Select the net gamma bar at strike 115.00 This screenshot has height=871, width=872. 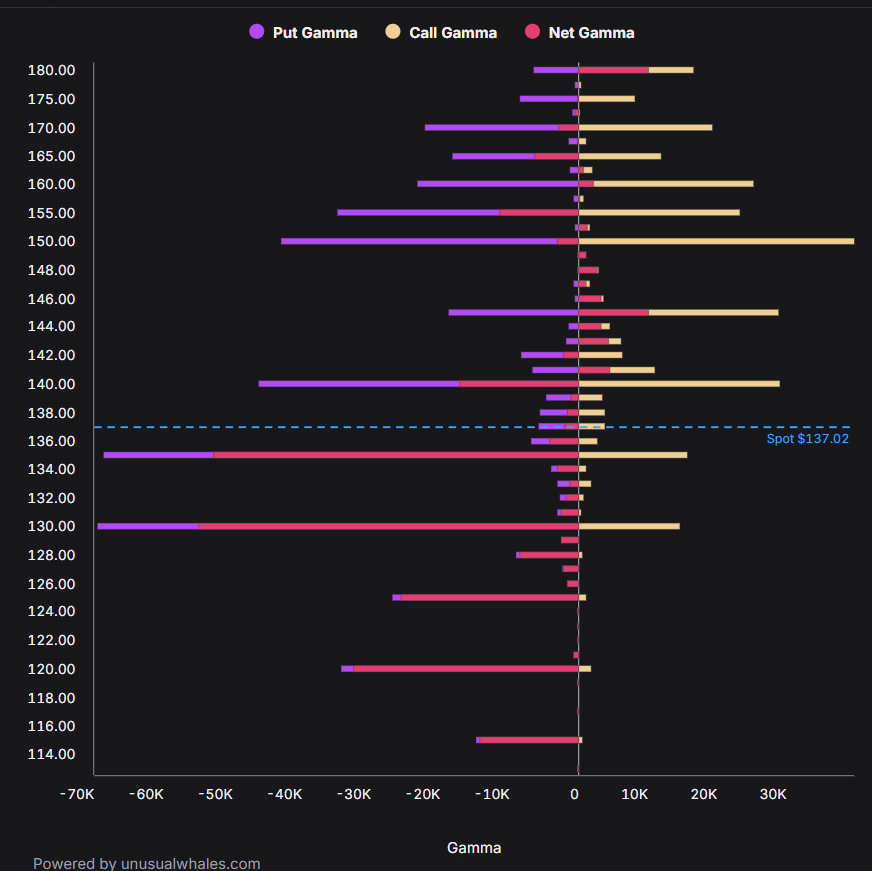529,740
